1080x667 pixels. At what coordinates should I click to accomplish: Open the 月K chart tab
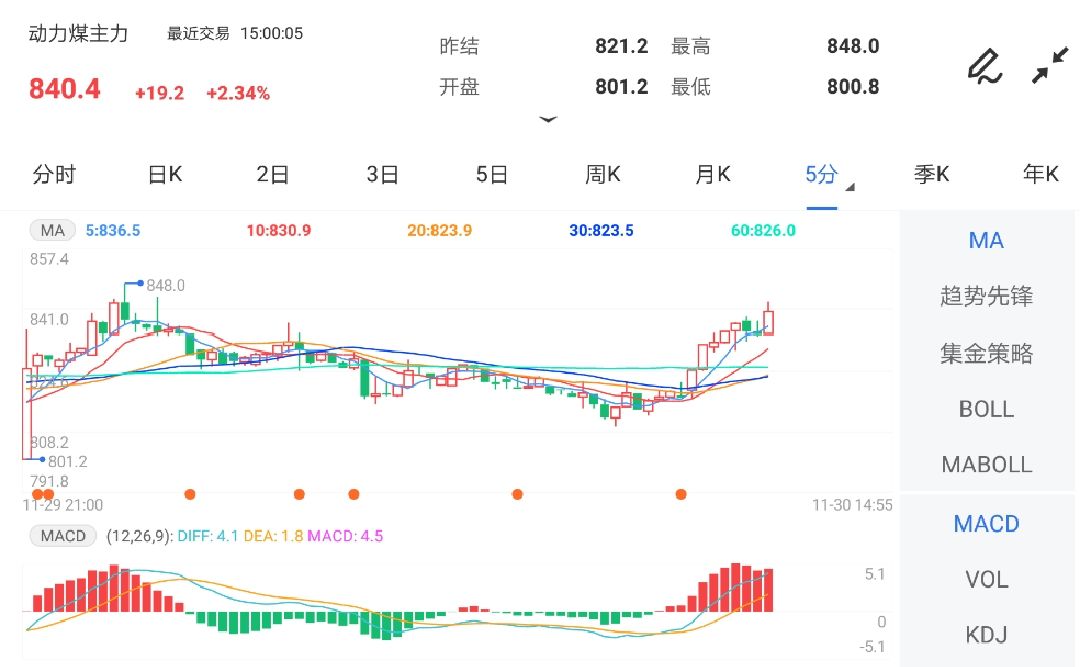(713, 174)
